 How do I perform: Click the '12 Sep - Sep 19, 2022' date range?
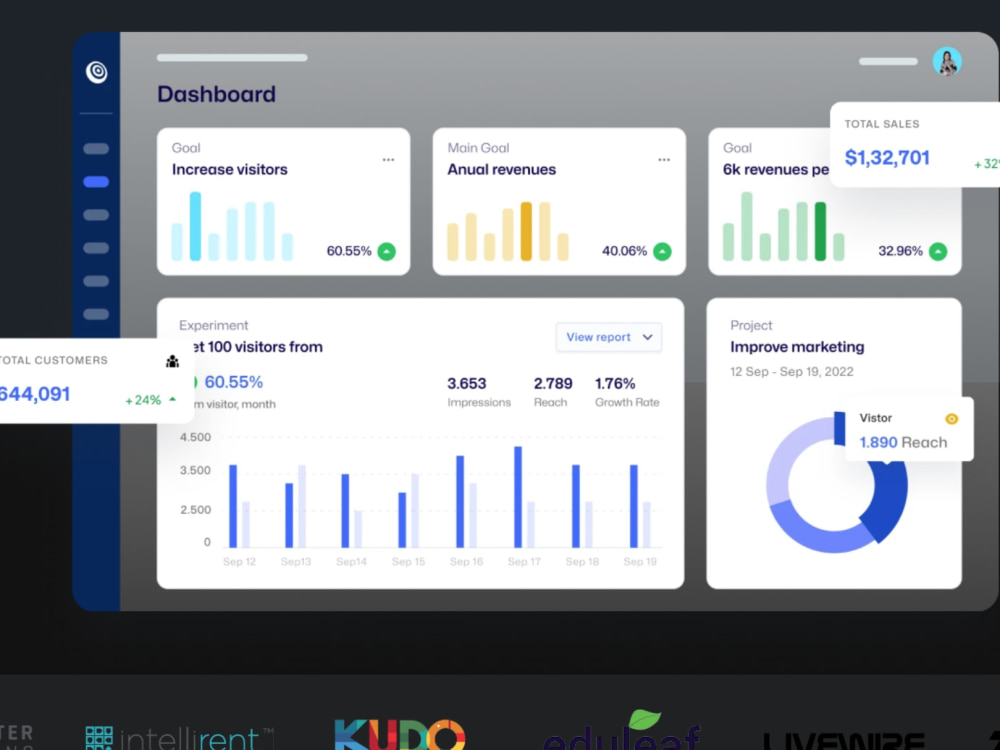tap(791, 372)
